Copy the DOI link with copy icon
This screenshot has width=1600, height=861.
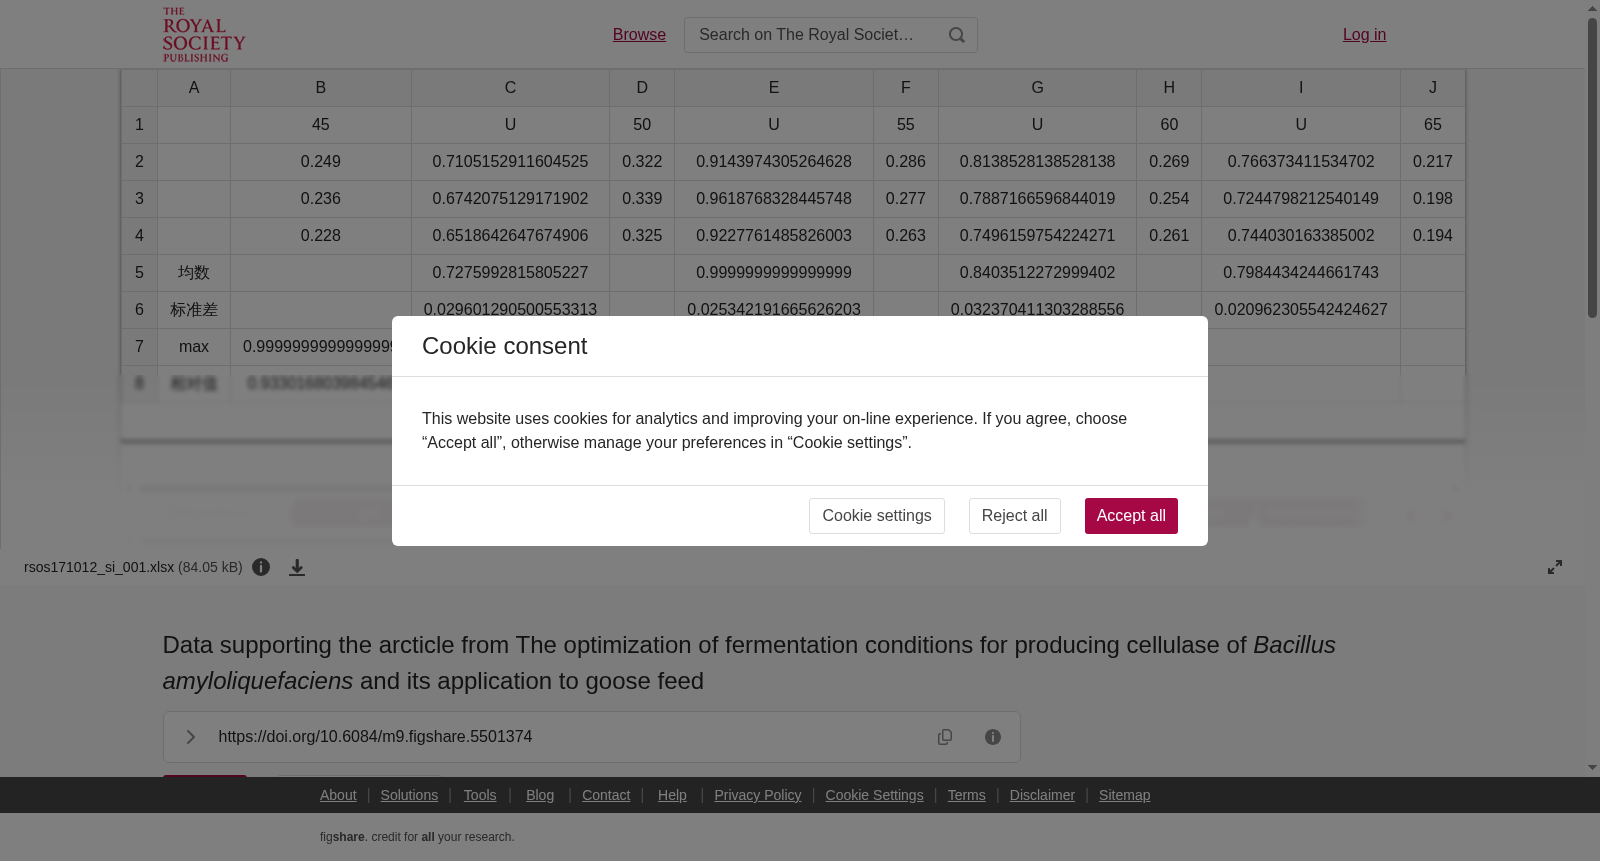pyautogui.click(x=945, y=737)
